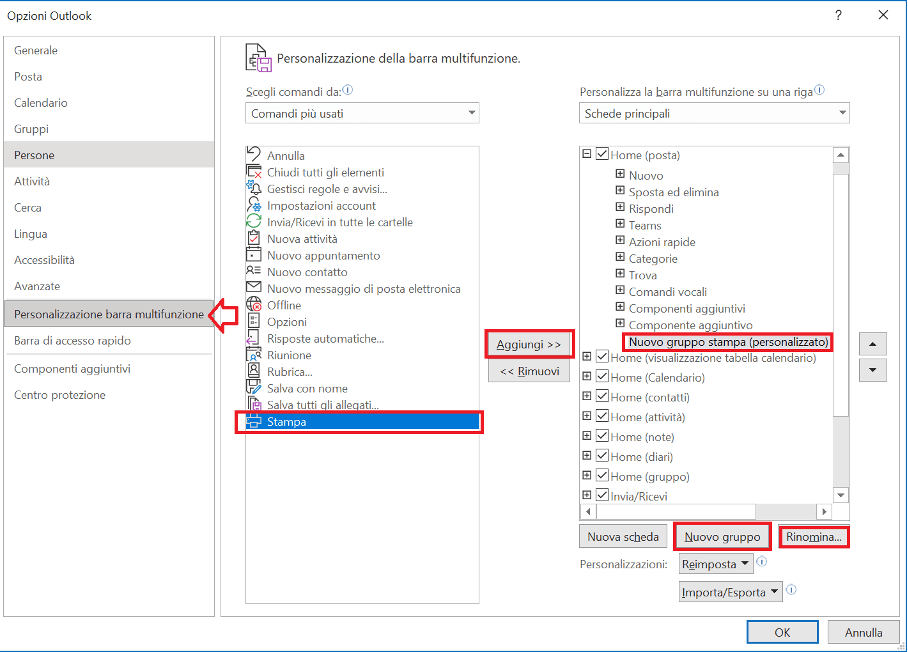Click the Aggiungi >> button
The height and width of the screenshot is (652, 908).
point(529,345)
